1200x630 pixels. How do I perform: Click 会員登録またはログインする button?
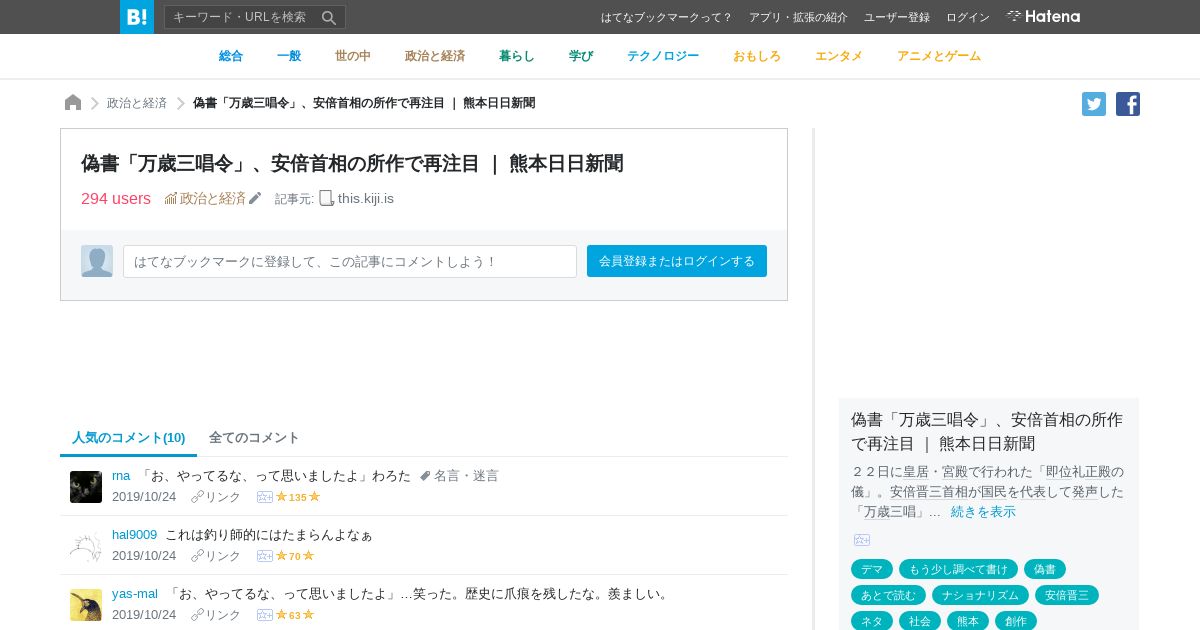(677, 261)
